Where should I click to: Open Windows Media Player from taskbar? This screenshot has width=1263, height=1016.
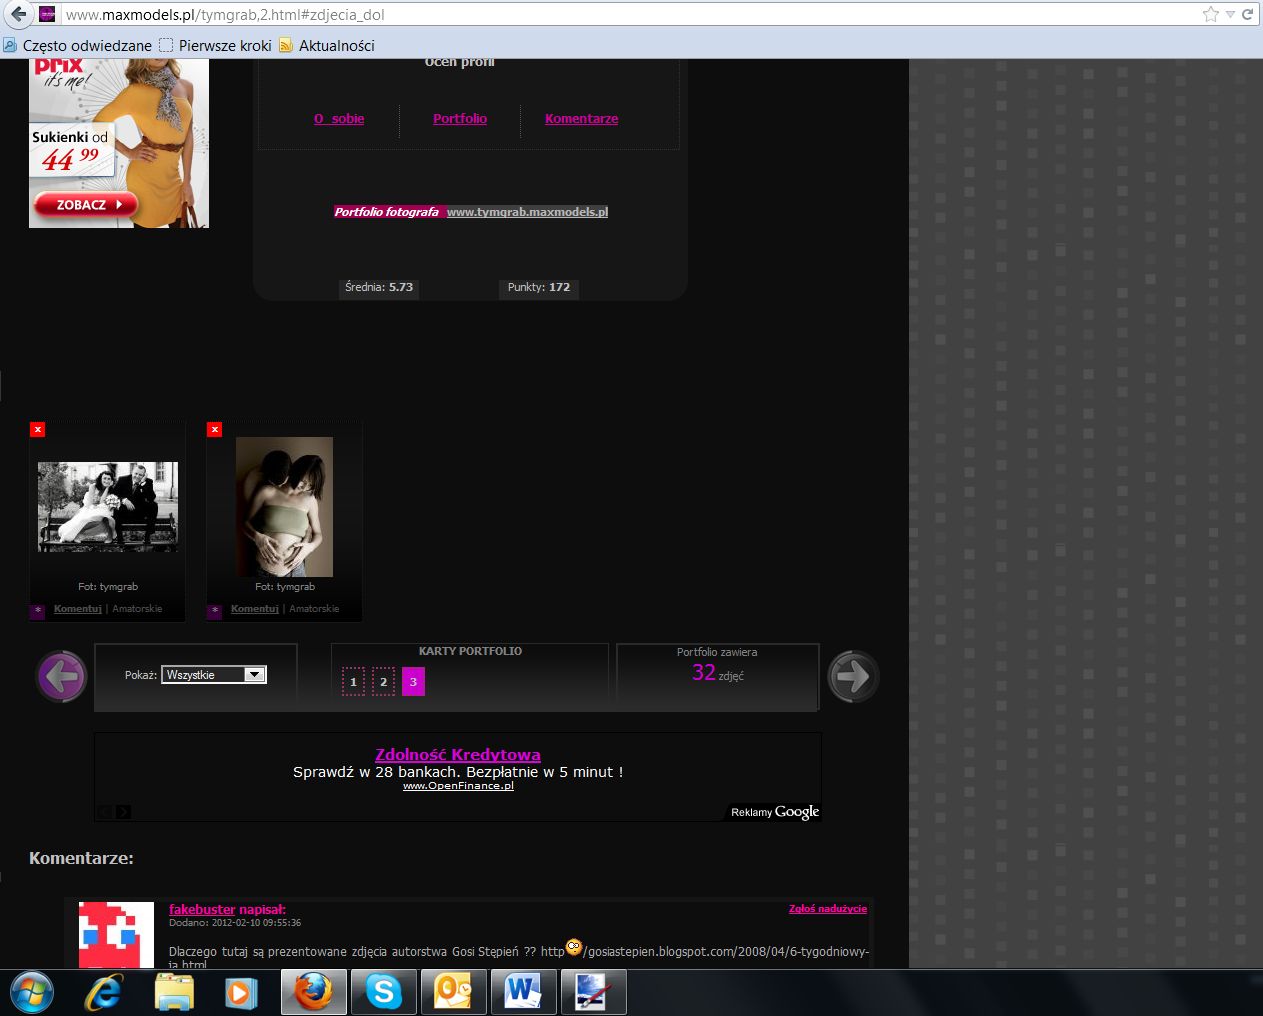[x=240, y=993]
